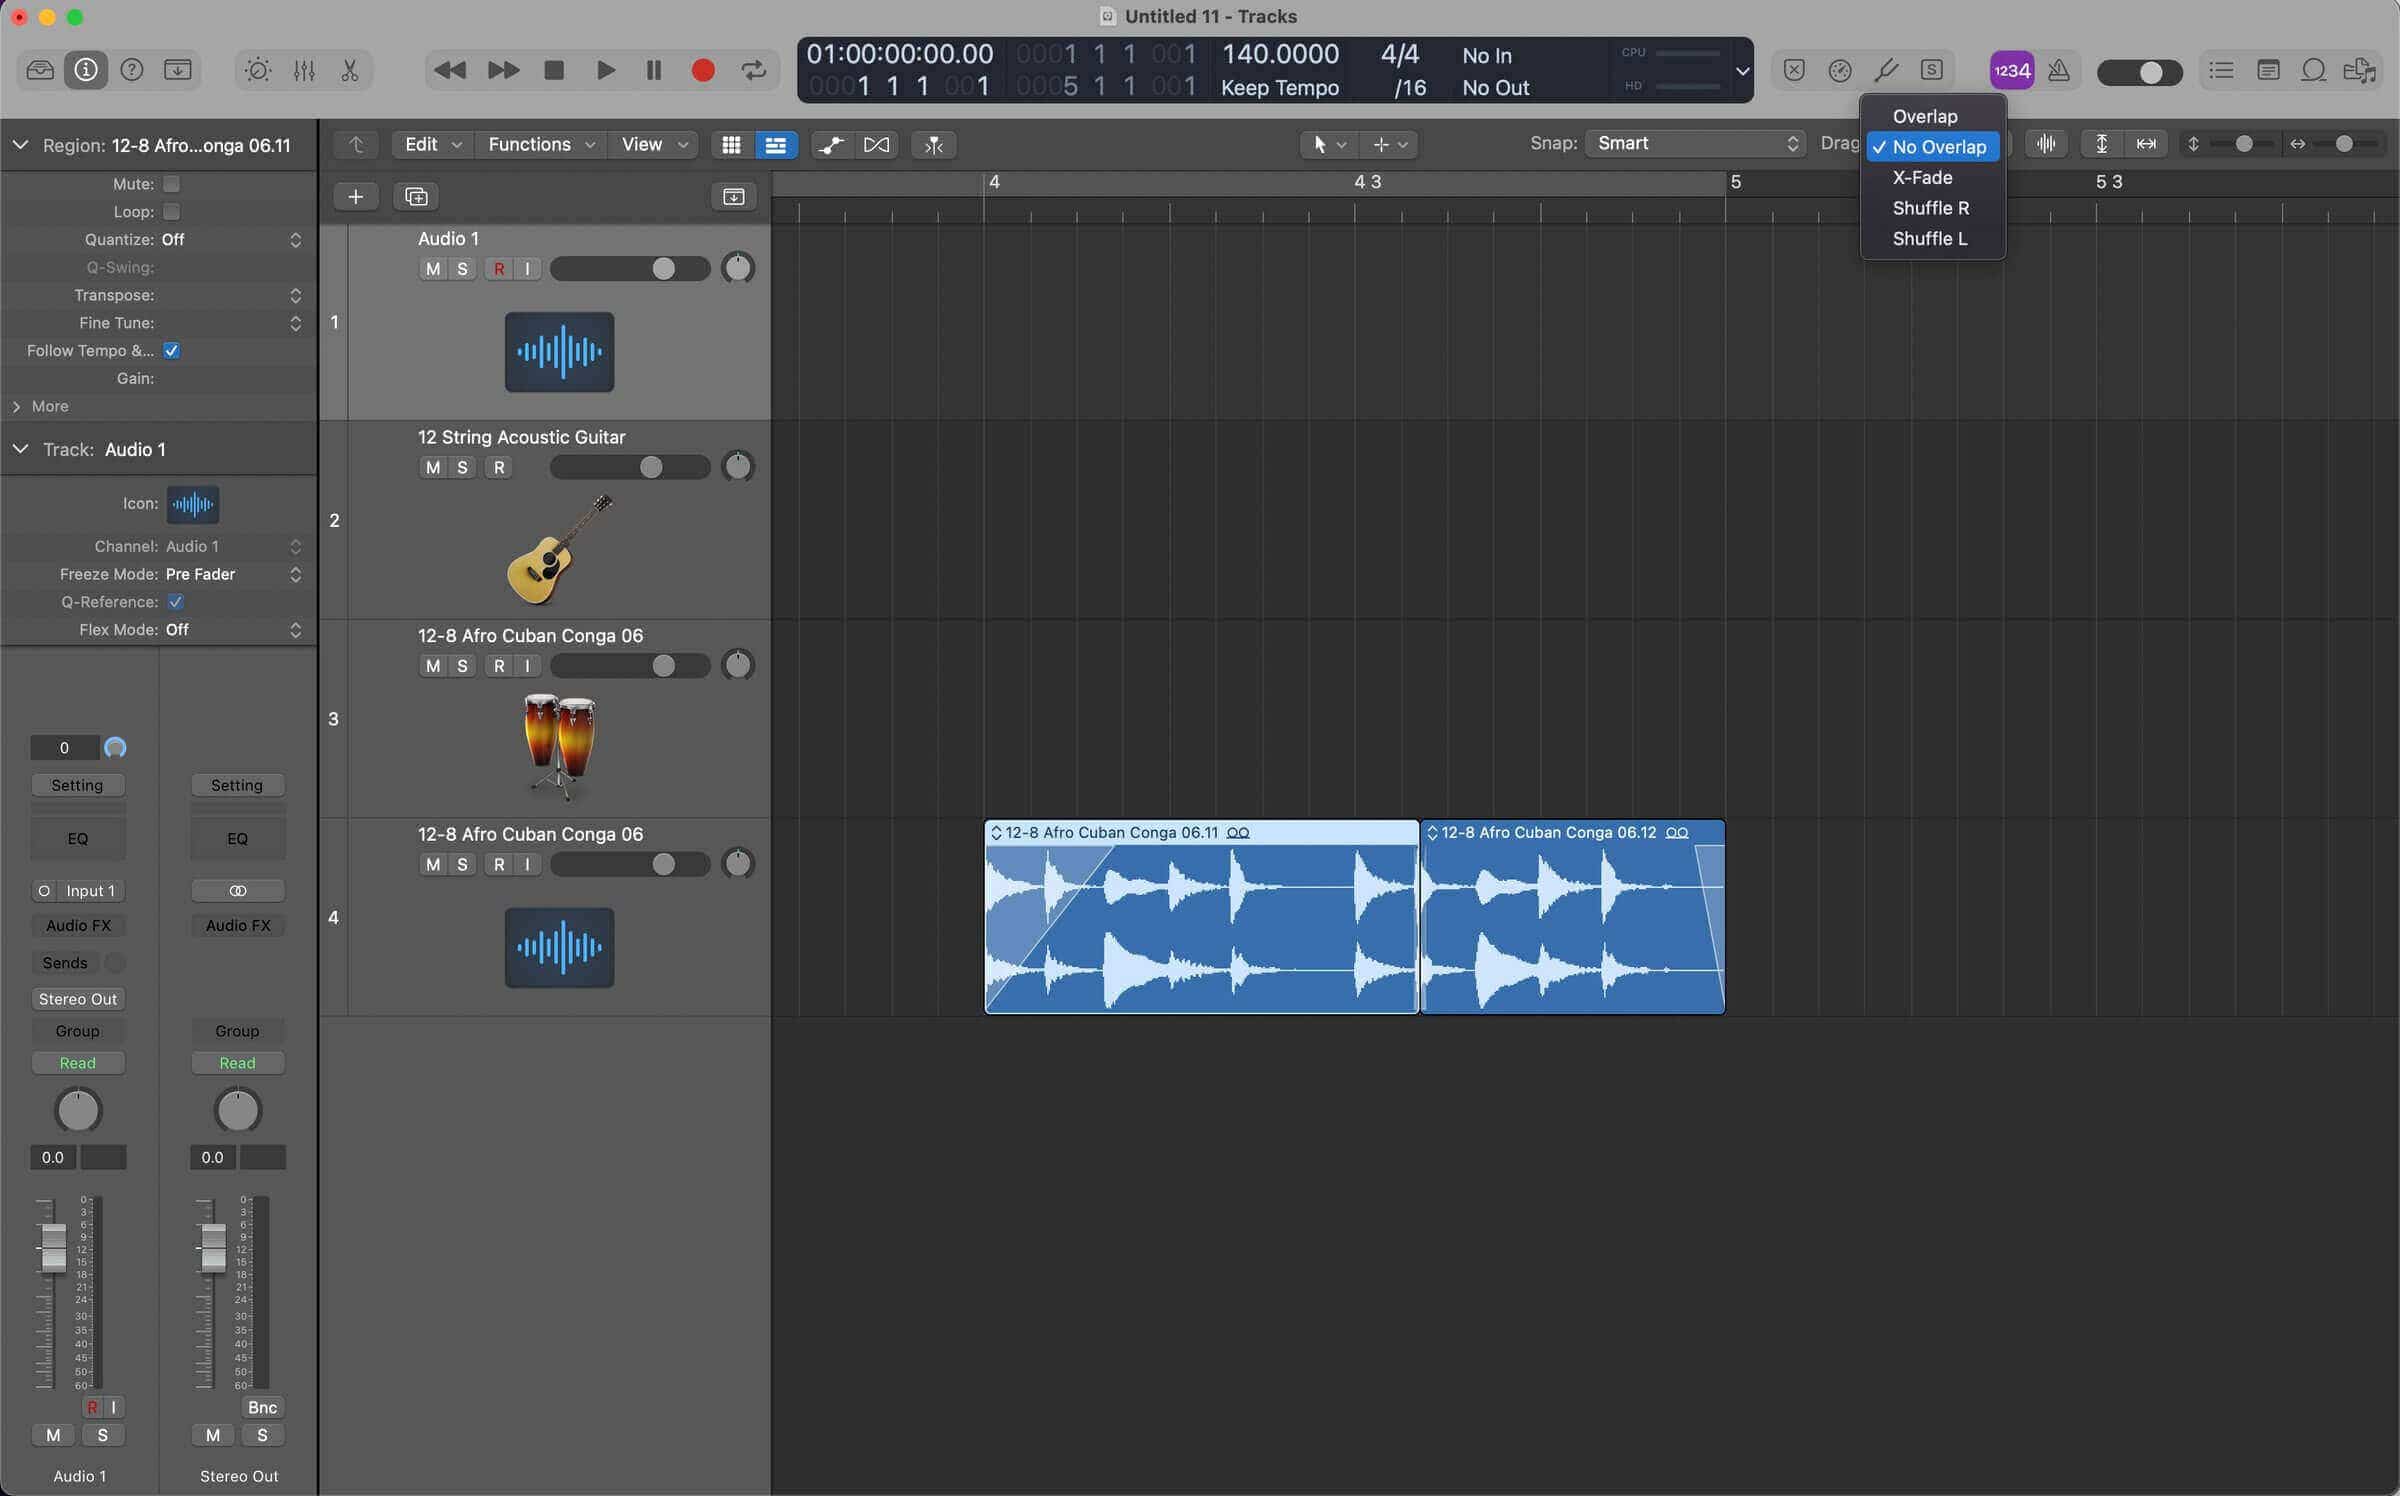Toggle the Cycle mode button
This screenshot has height=1496, width=2400.
tap(753, 70)
